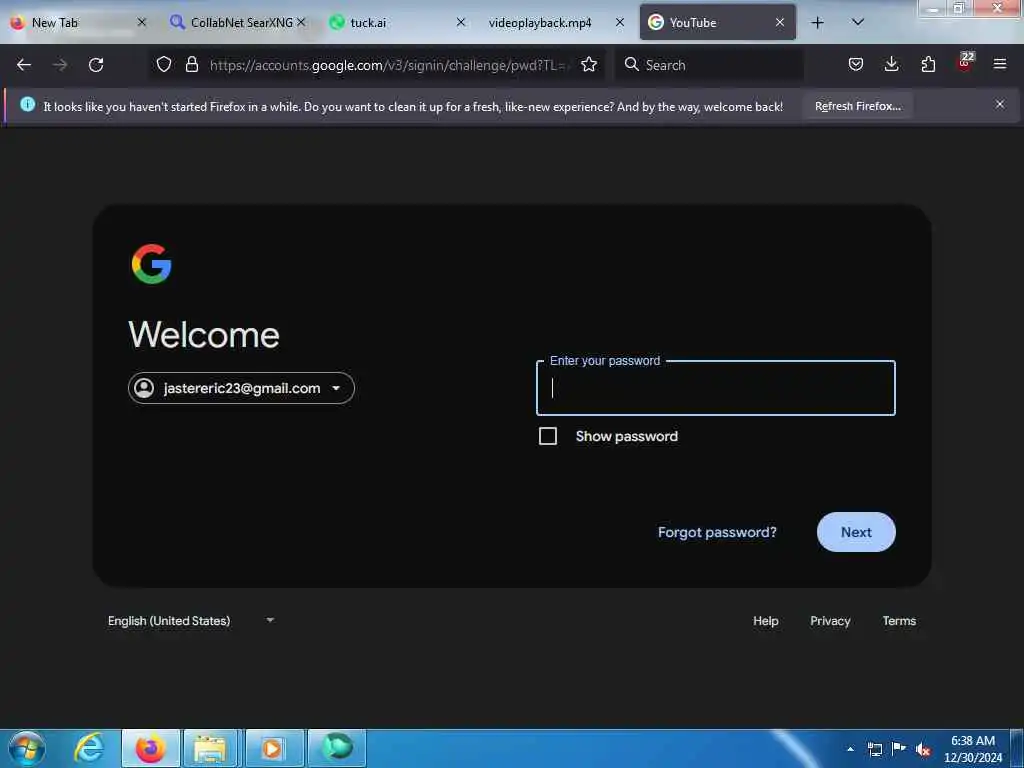Tick the Show password checkbox
The height and width of the screenshot is (768, 1024).
pyautogui.click(x=548, y=436)
